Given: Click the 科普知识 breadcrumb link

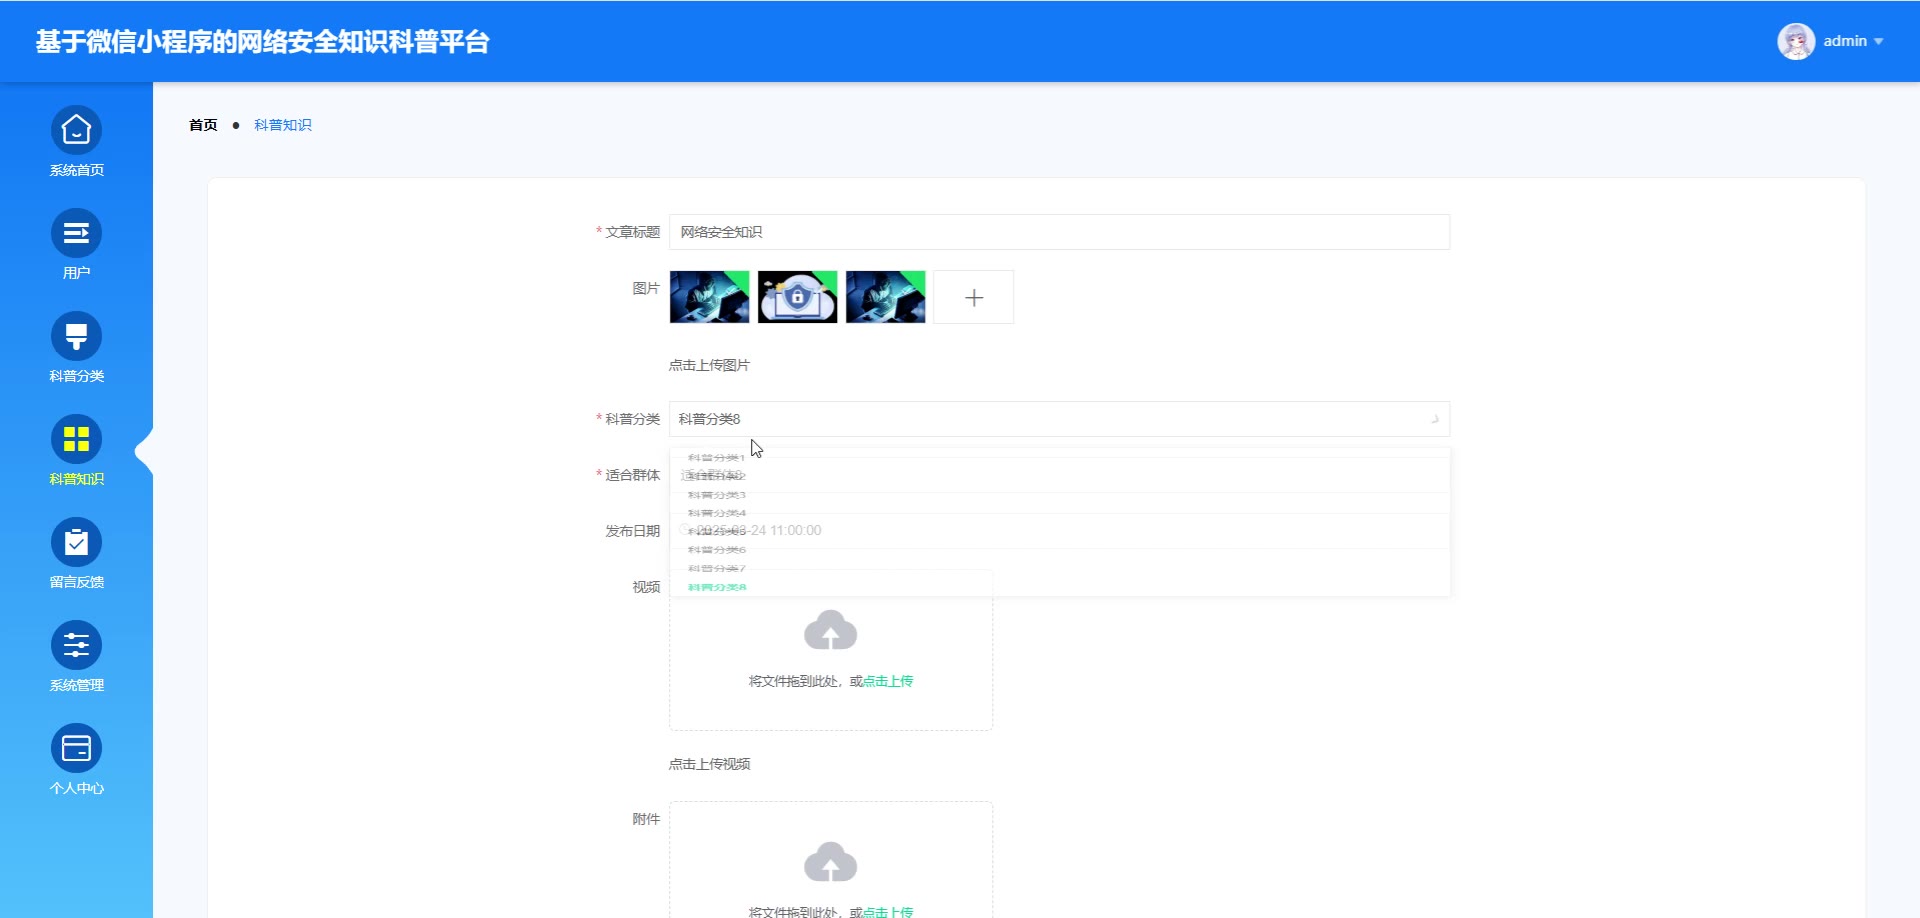Looking at the screenshot, I should pyautogui.click(x=283, y=125).
